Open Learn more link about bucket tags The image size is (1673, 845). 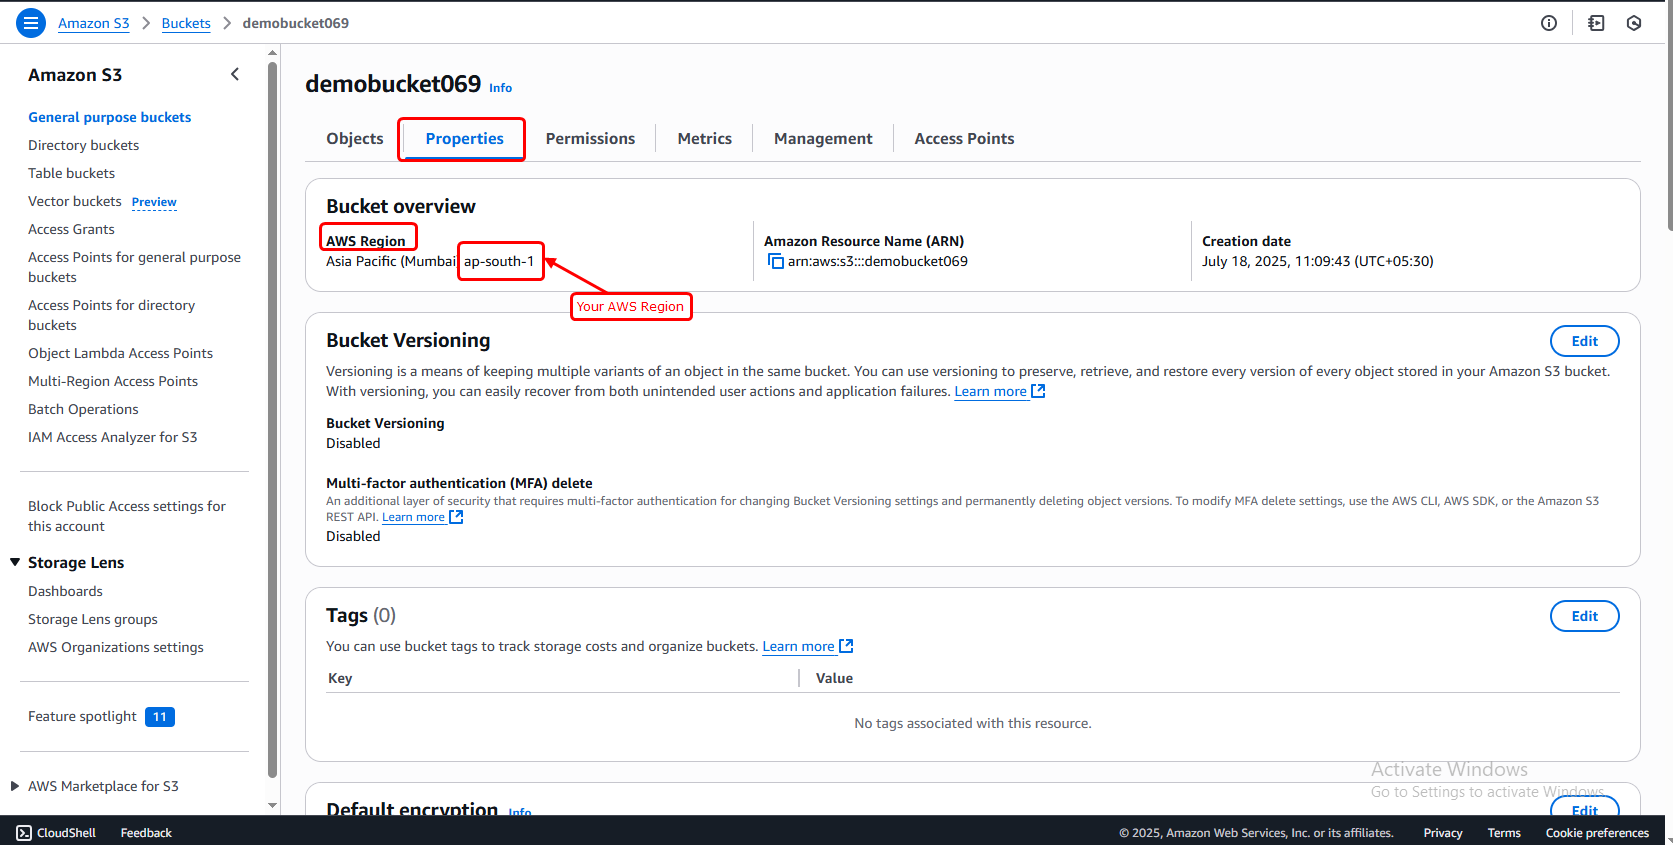coord(798,646)
